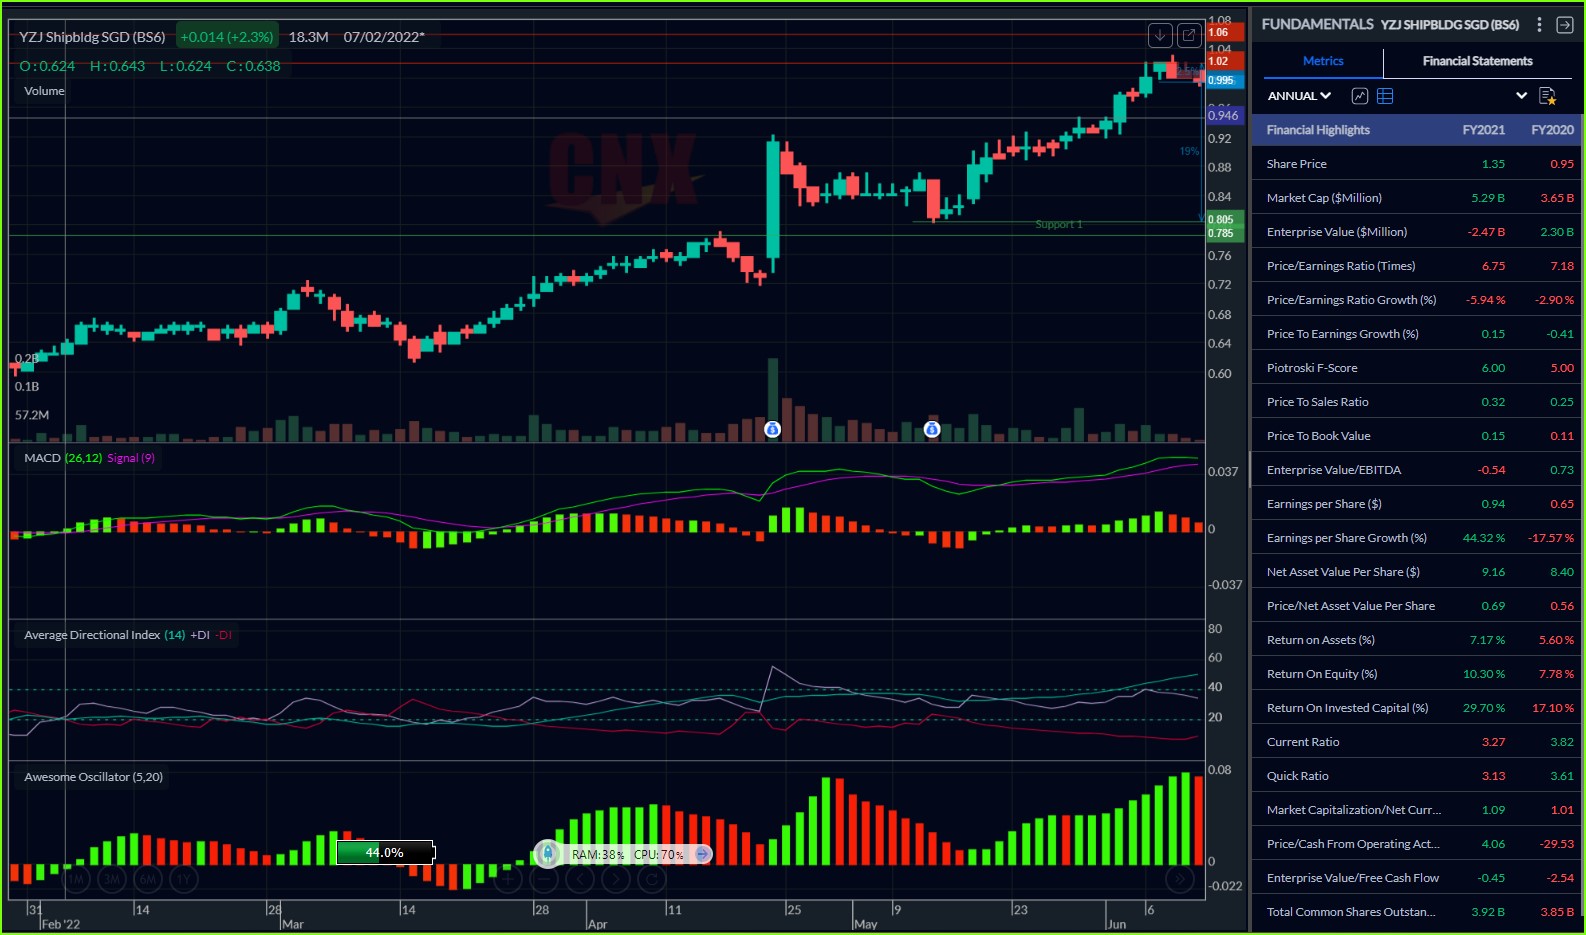The width and height of the screenshot is (1586, 935).
Task: Click the Signal (9) label
Action: [x=131, y=458]
